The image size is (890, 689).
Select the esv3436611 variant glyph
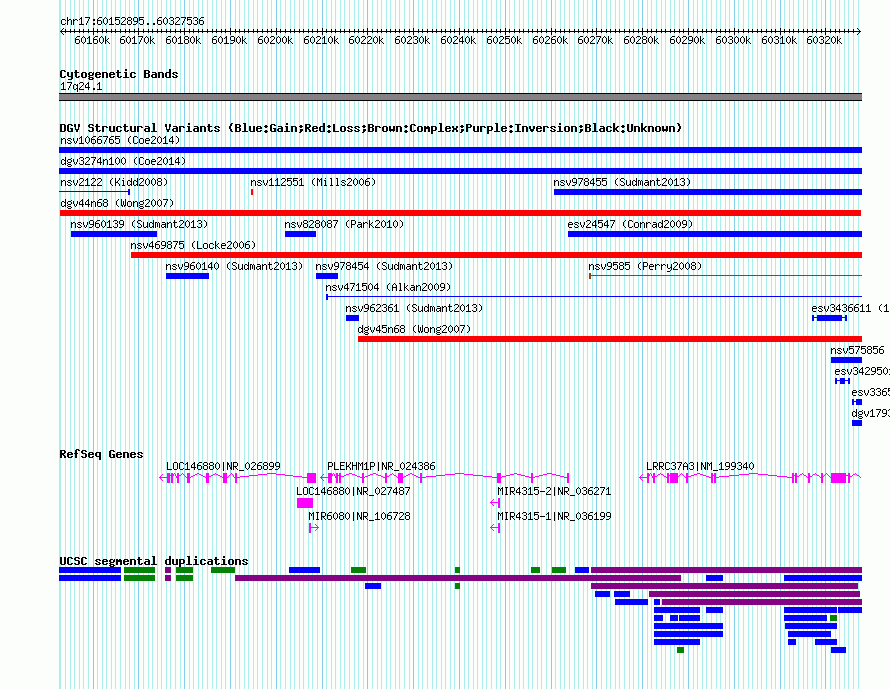829,318
